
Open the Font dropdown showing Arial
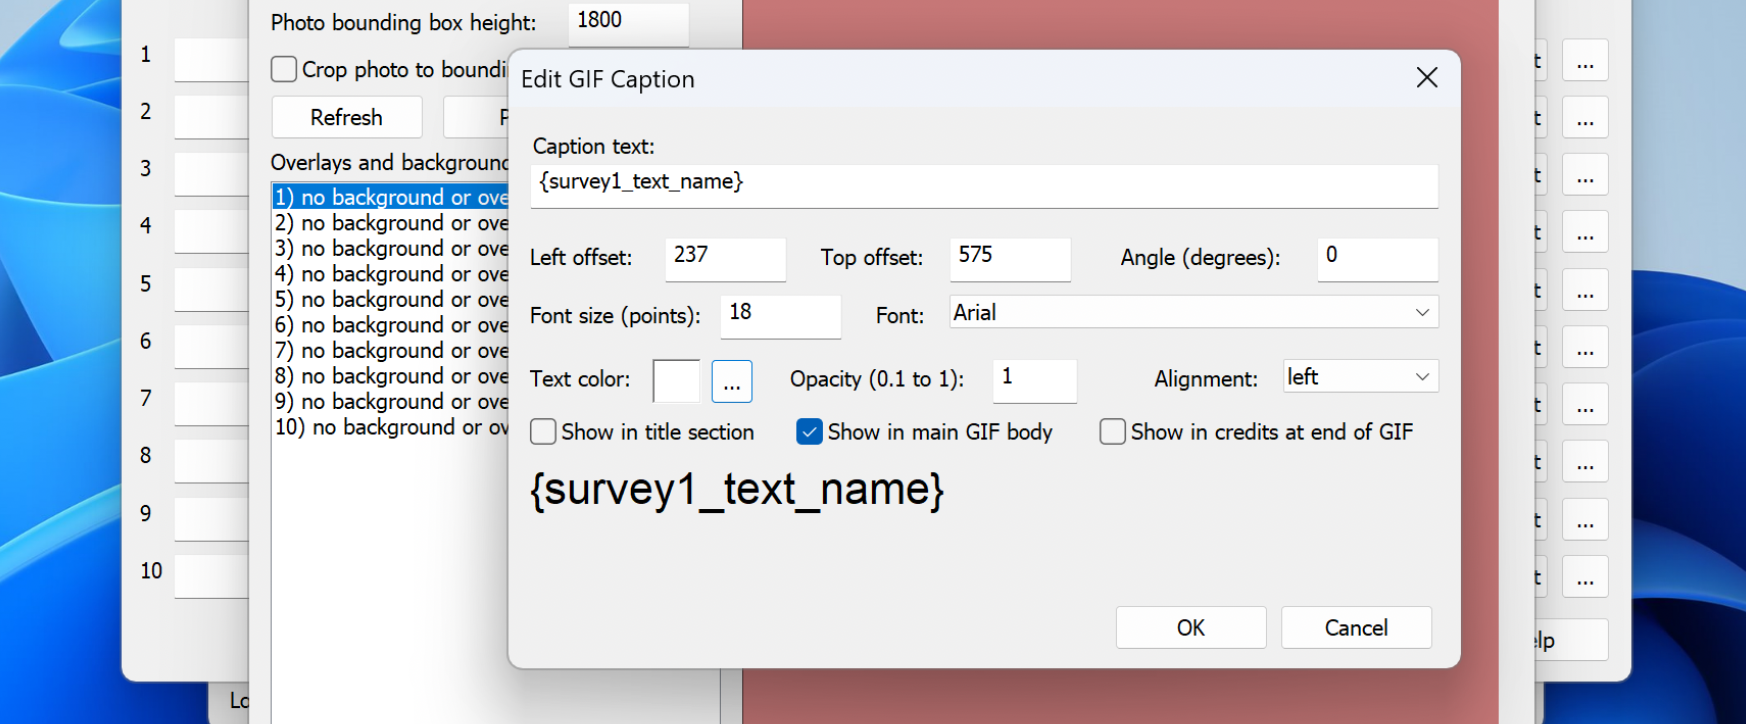[1193, 313]
